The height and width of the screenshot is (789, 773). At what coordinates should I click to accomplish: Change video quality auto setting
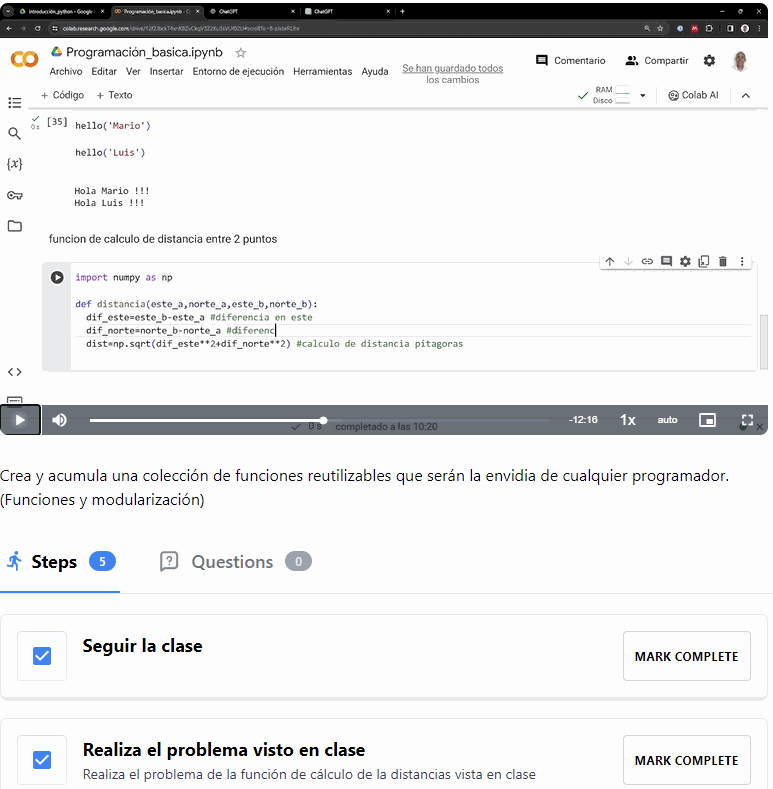pyautogui.click(x=667, y=420)
